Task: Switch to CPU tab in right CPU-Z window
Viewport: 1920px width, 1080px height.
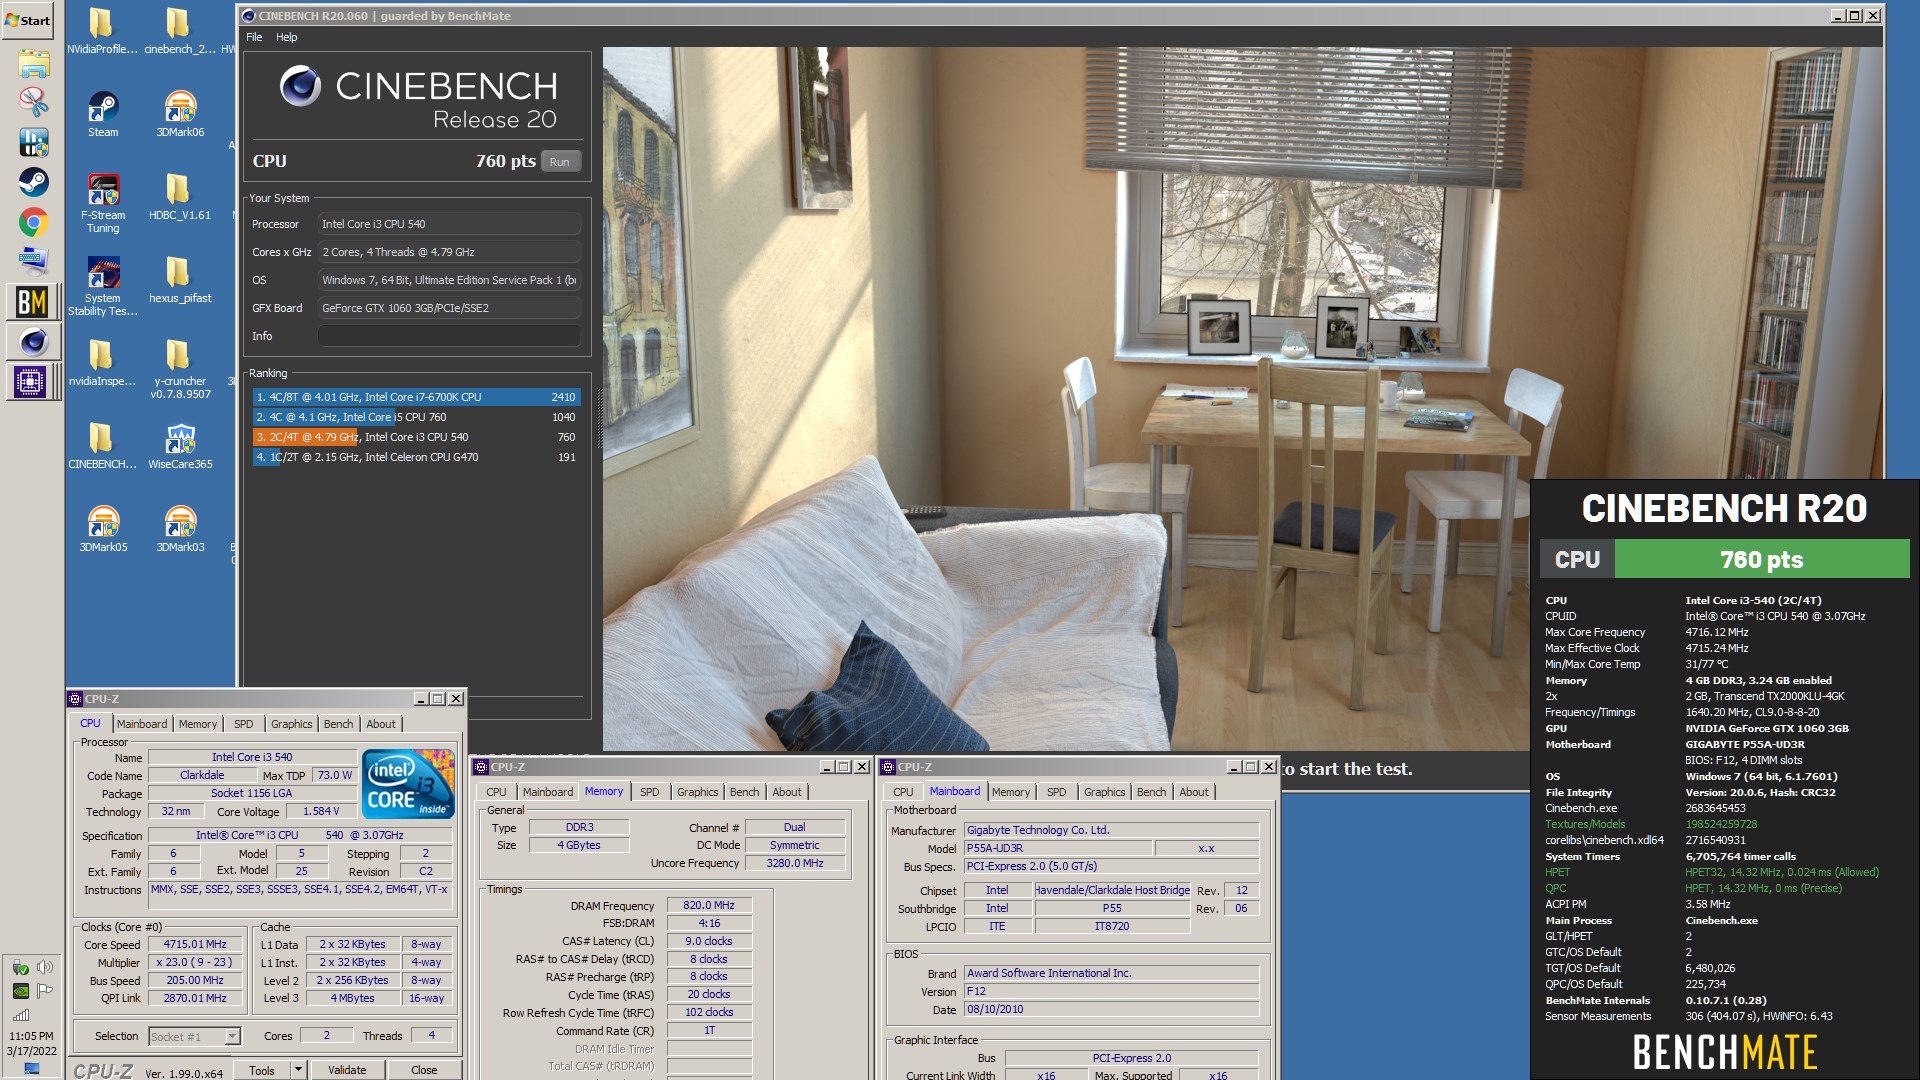Action: point(903,792)
